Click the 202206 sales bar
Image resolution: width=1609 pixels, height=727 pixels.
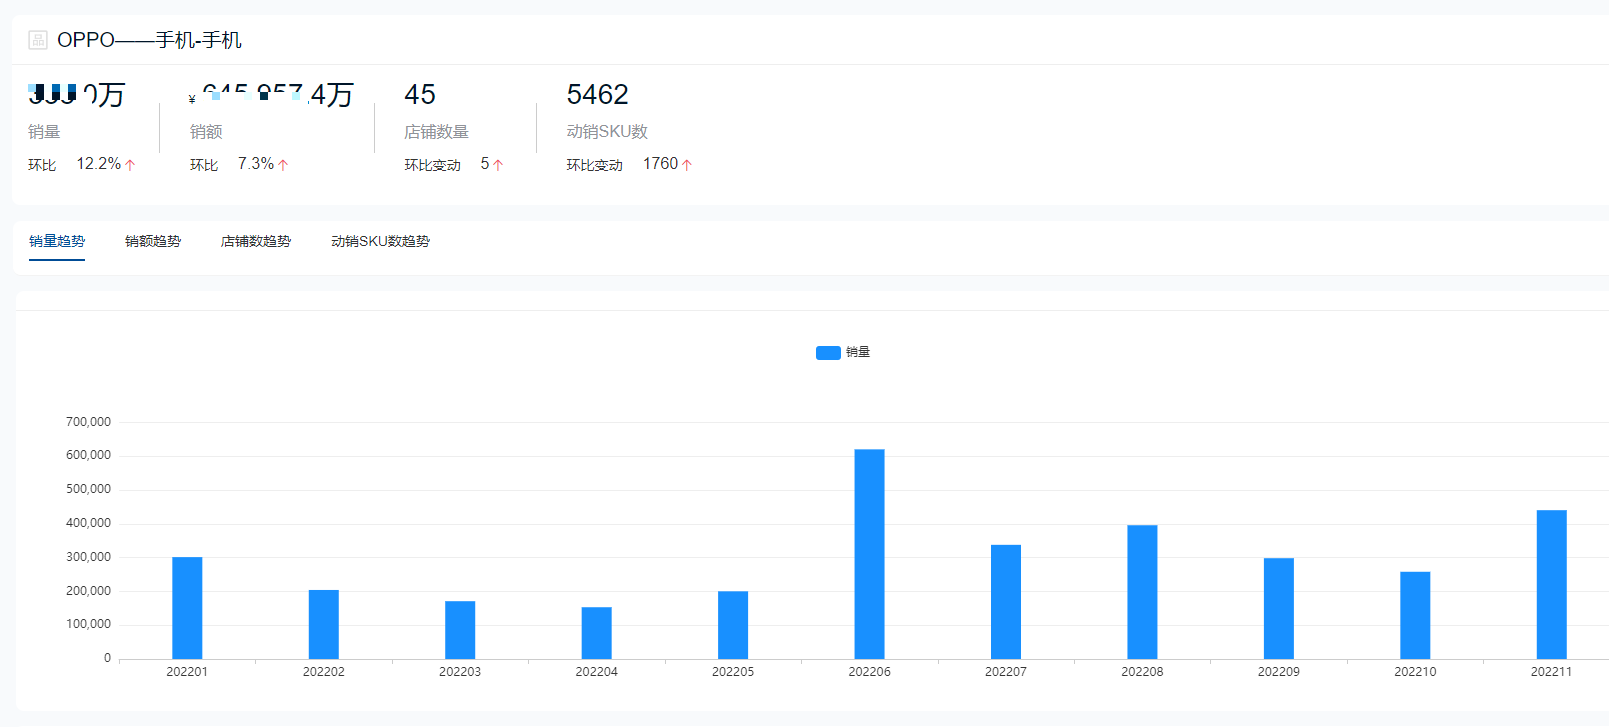pos(869,554)
